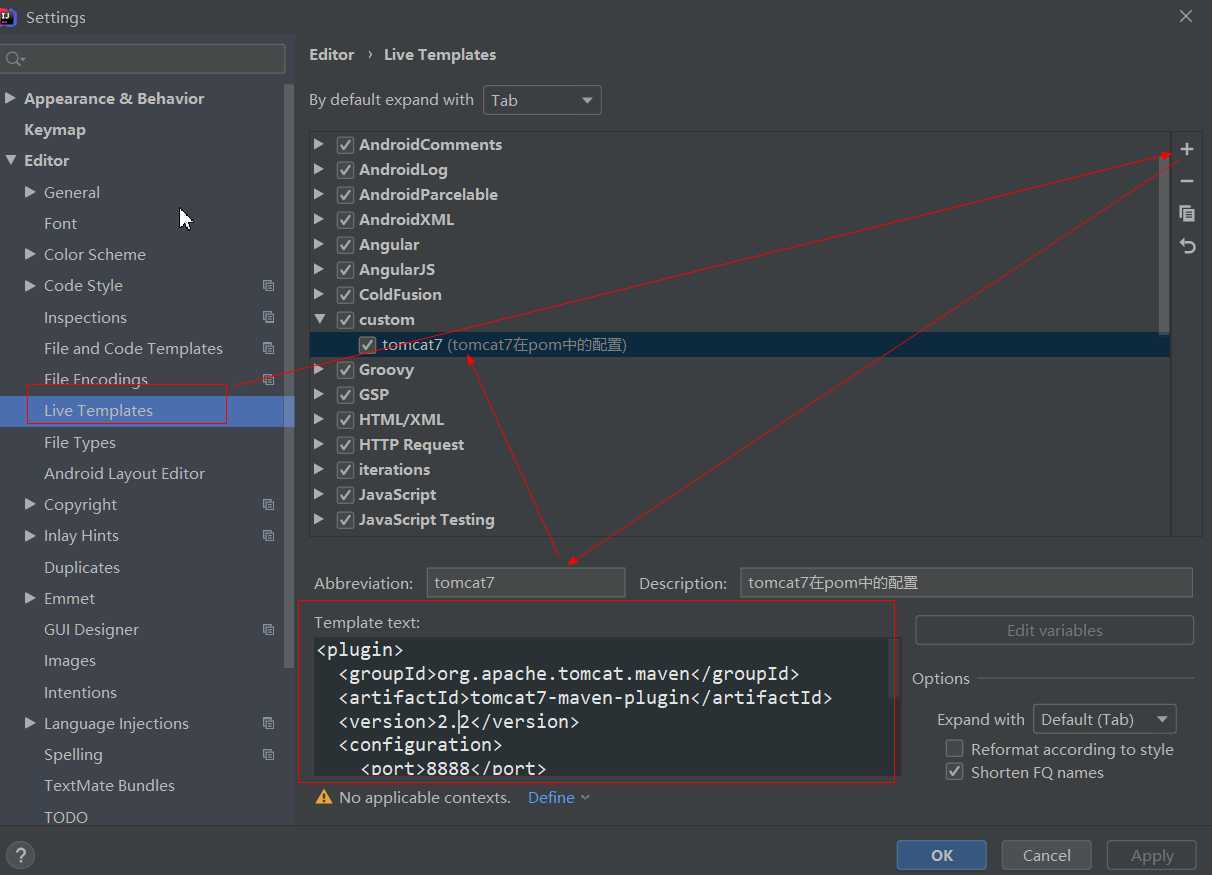
Task: Uncheck the tomcat7 template checkbox
Action: (x=367, y=345)
